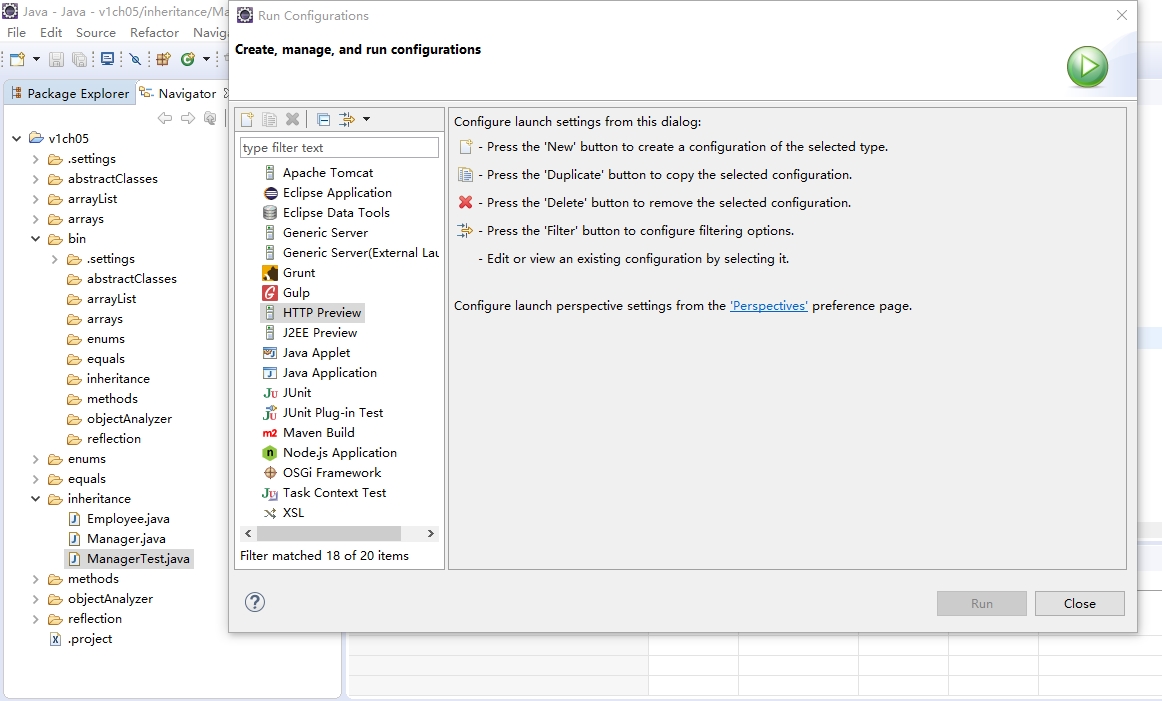Open the Source menu in Eclipse
This screenshot has width=1162, height=701.
coord(96,33)
